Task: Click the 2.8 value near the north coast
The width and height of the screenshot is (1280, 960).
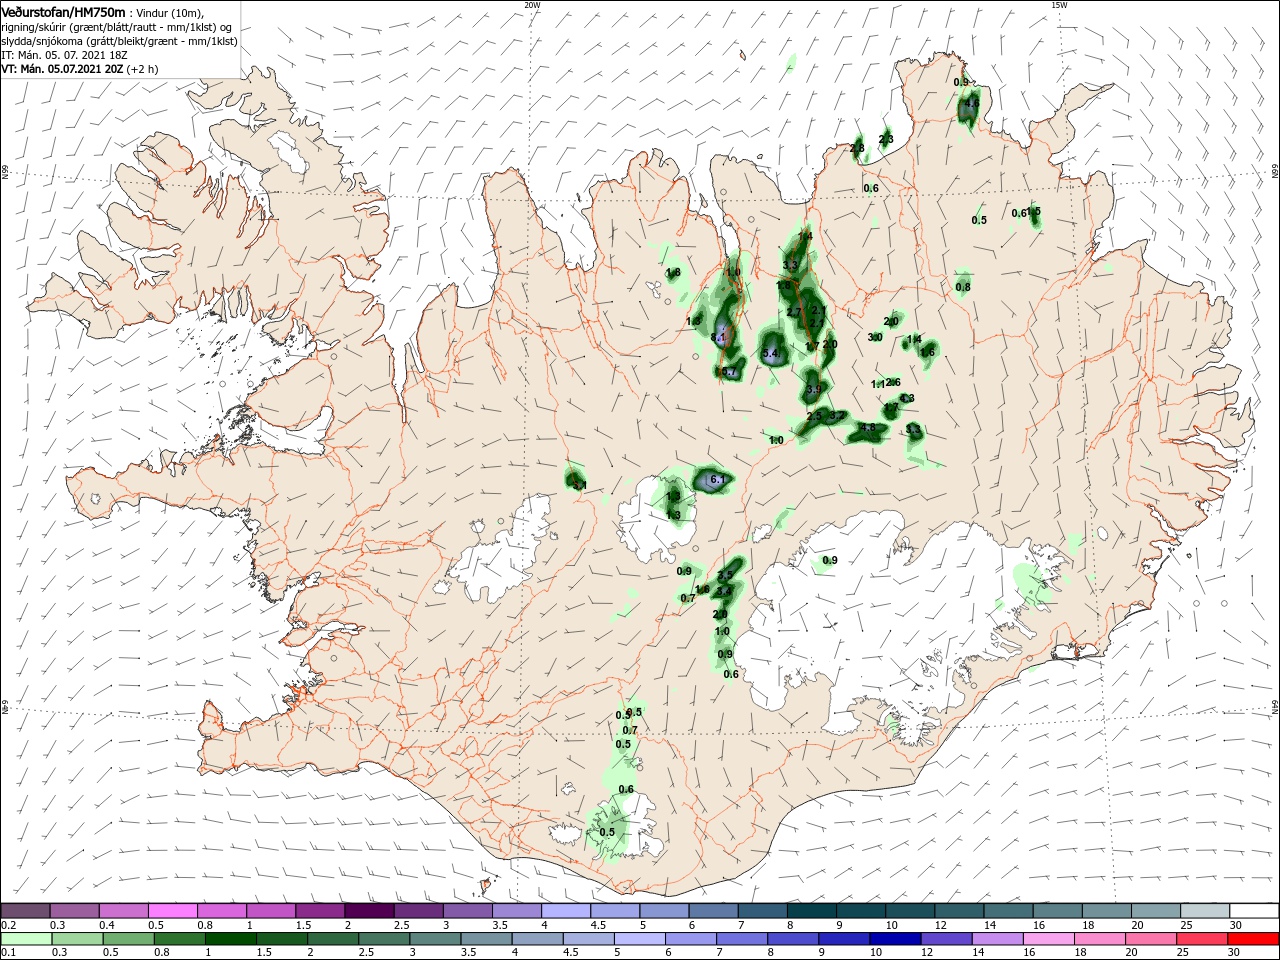Action: pos(857,149)
